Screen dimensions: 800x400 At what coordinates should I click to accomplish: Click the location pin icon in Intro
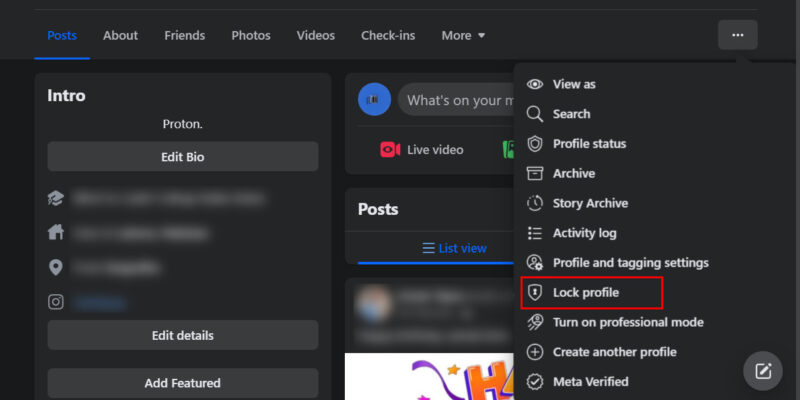pos(56,267)
